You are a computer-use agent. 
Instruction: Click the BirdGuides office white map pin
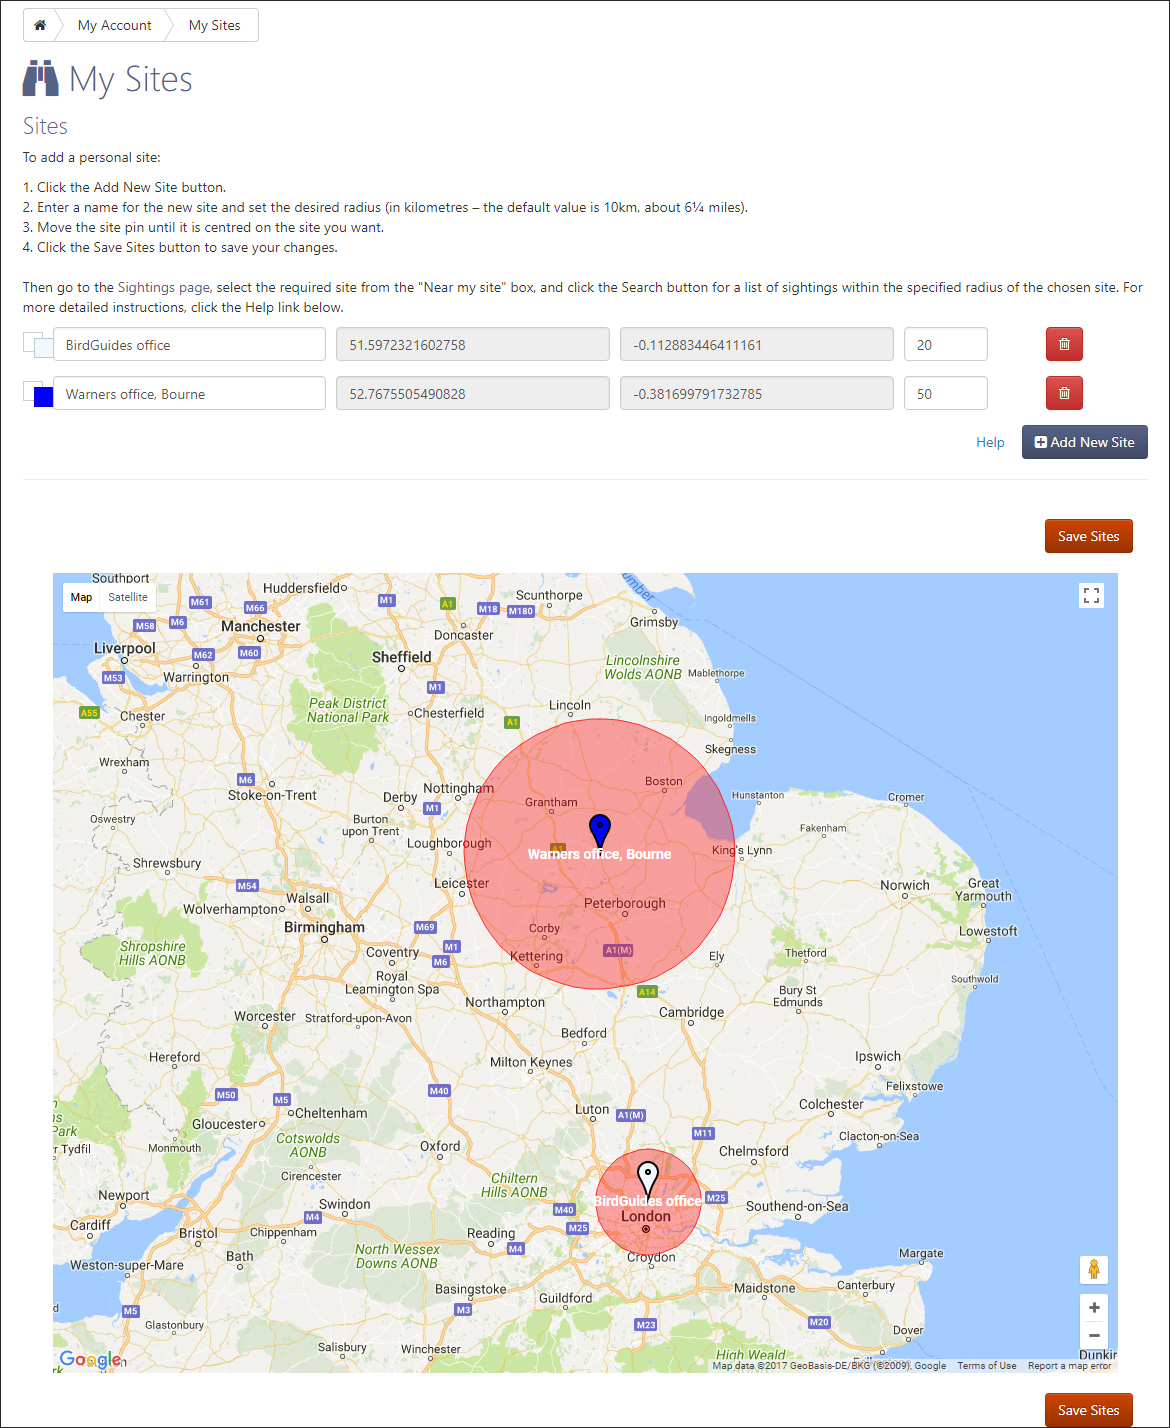coord(648,1179)
